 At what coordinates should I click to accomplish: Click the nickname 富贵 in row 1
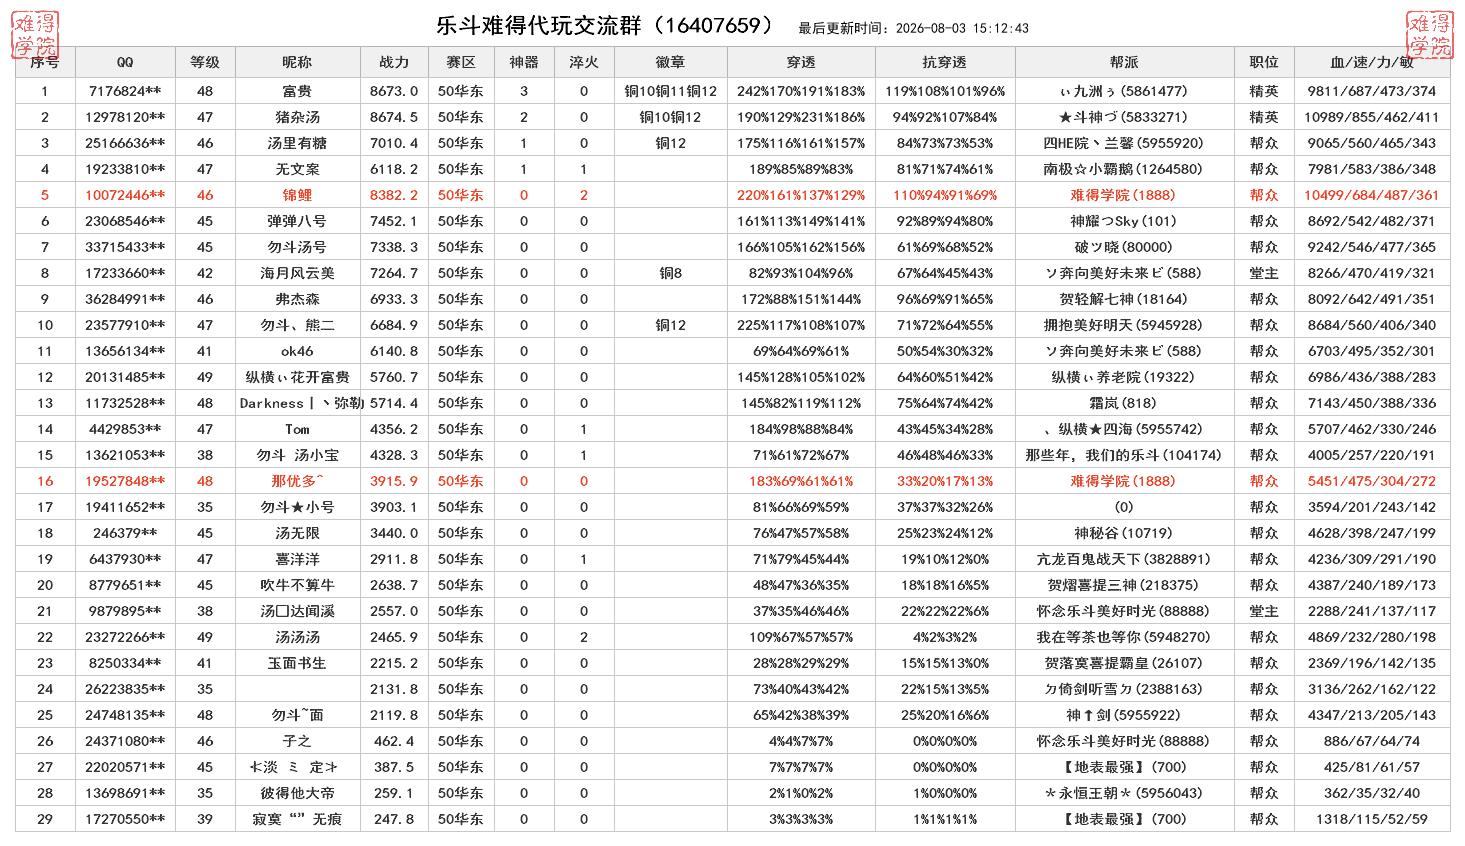(x=297, y=91)
